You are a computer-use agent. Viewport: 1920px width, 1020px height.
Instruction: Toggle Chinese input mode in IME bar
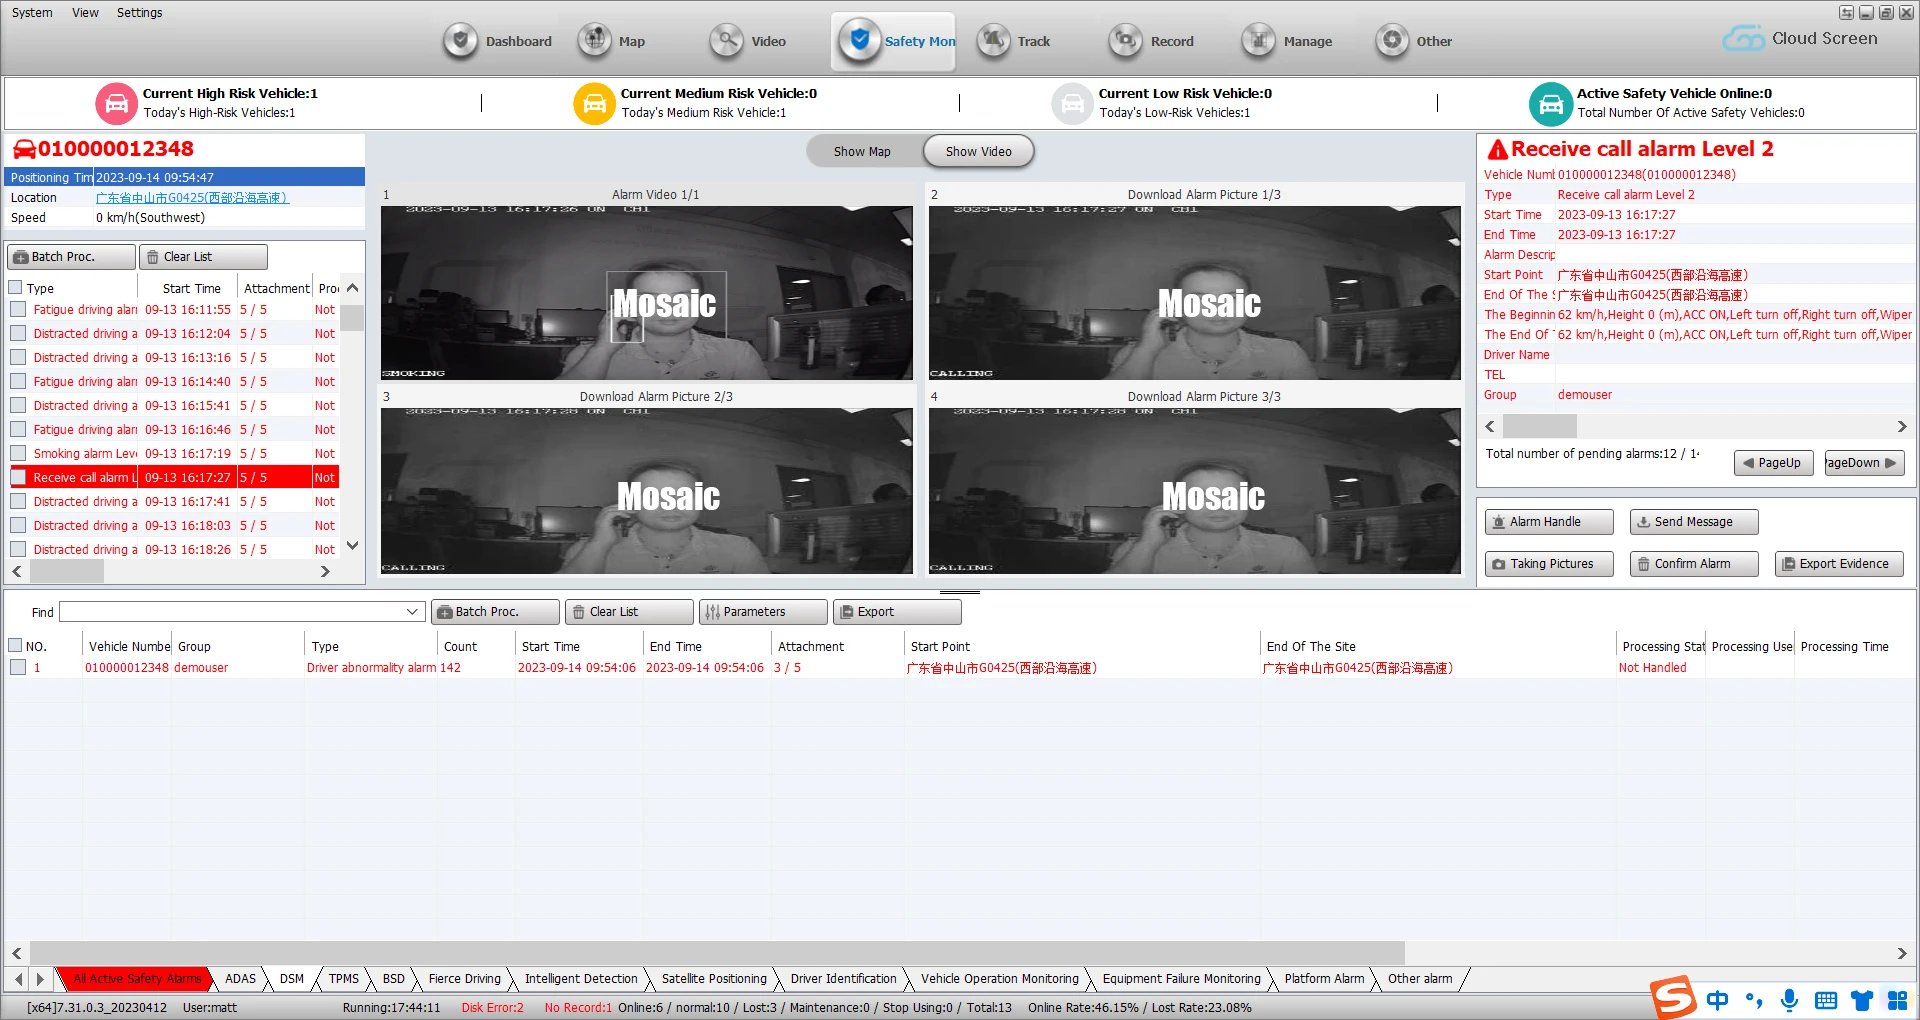[x=1717, y=1000]
